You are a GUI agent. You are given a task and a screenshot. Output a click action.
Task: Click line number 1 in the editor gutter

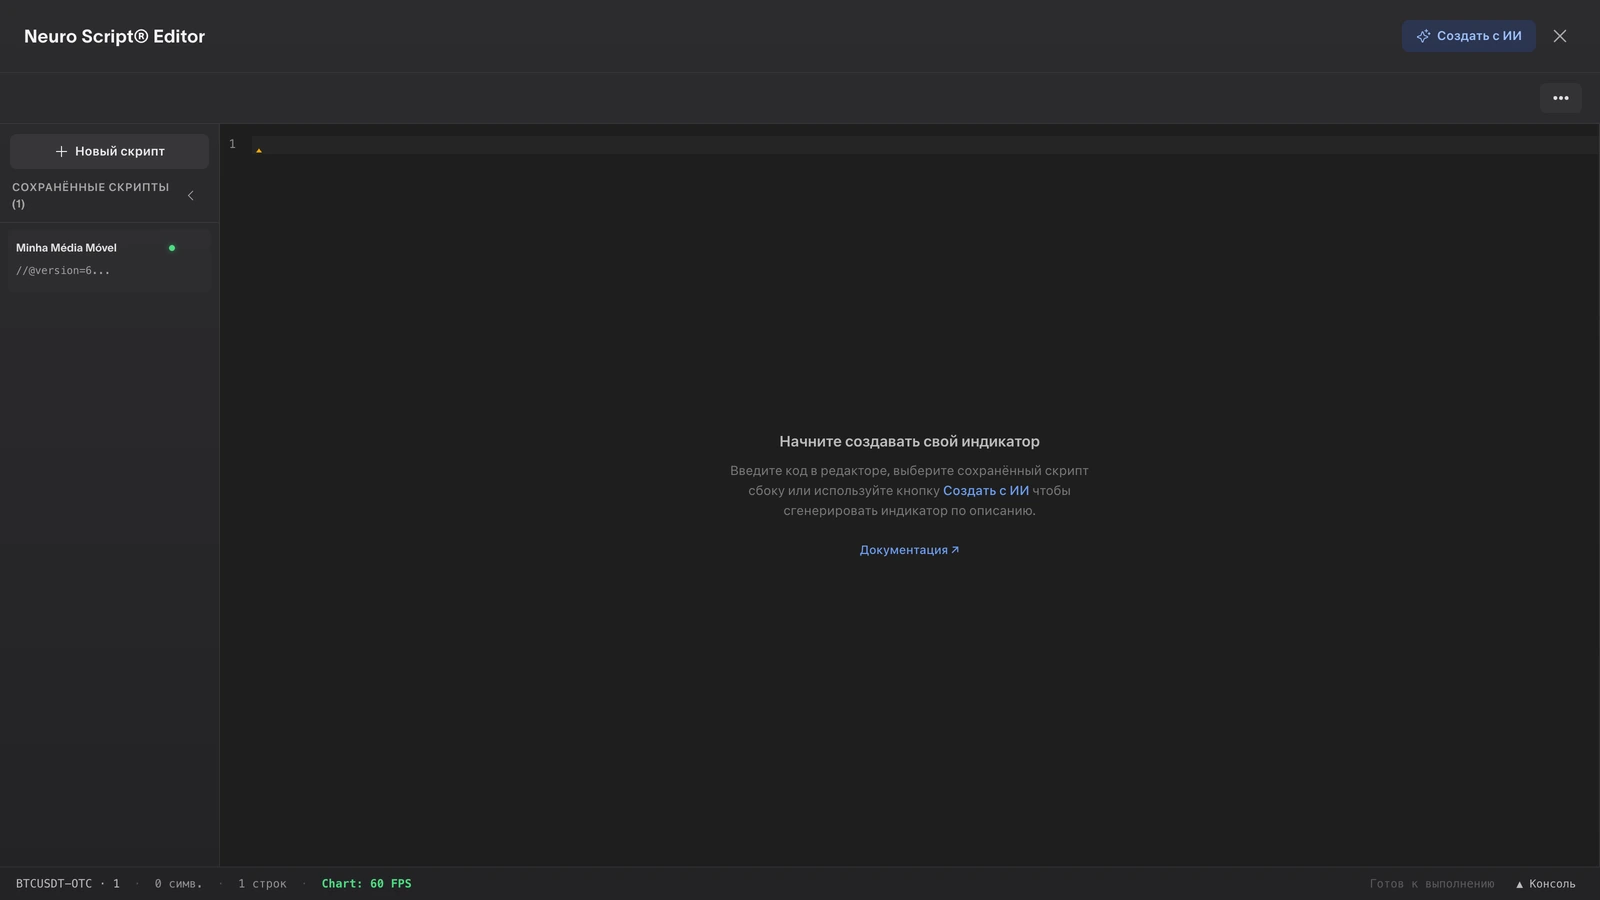pyautogui.click(x=232, y=144)
